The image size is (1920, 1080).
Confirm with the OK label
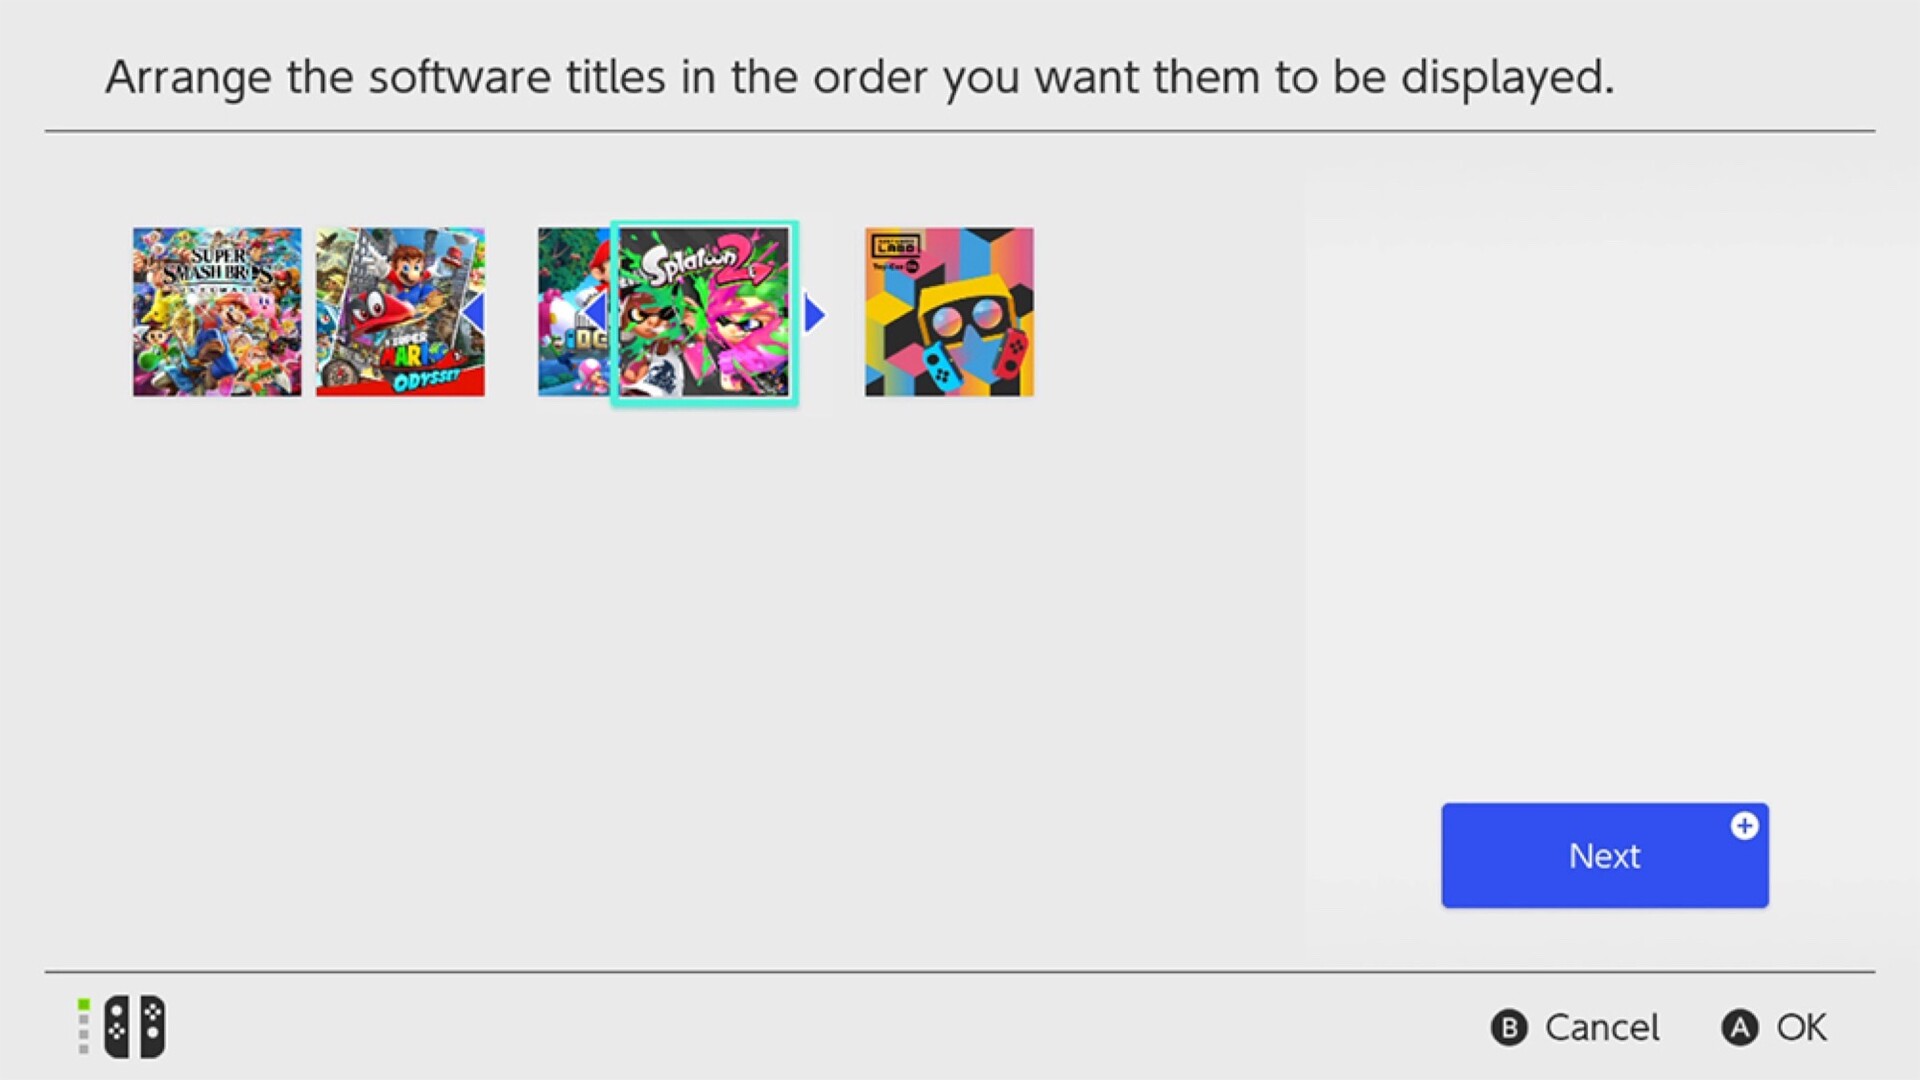coord(1801,1027)
